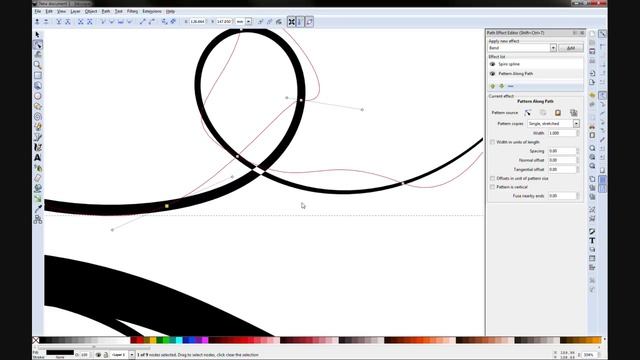Adjust the Normal offset spinner arrows
Screen dimensions: 640x360
click(578, 160)
